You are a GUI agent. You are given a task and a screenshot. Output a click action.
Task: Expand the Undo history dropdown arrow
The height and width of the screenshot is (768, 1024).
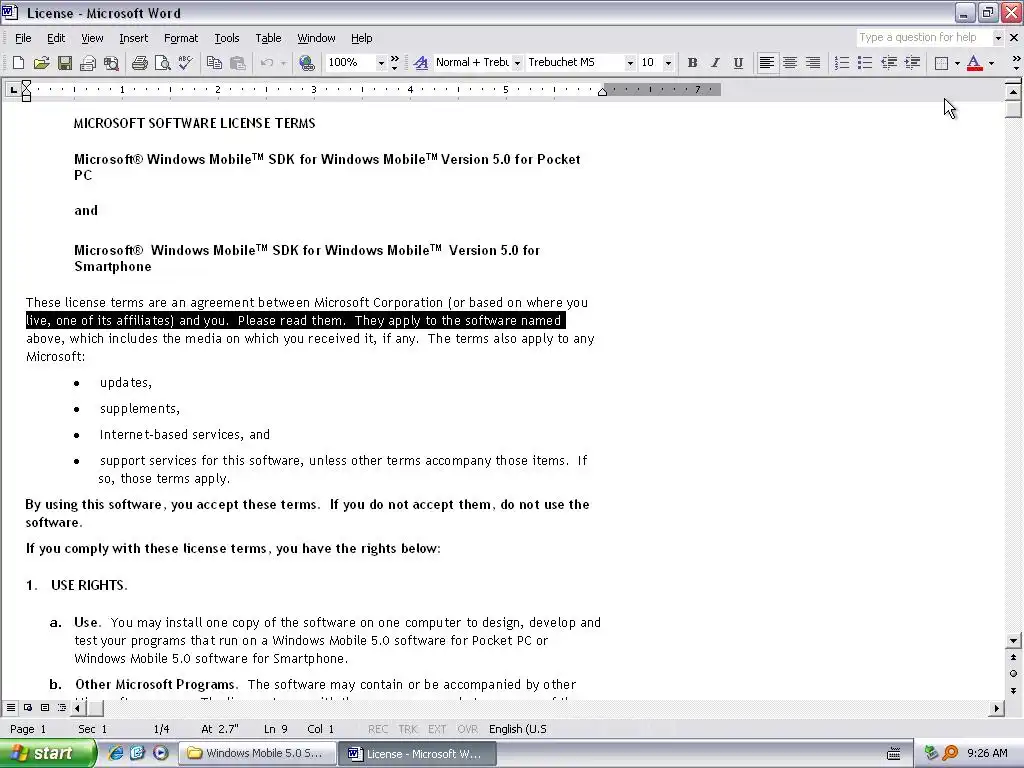coord(283,63)
